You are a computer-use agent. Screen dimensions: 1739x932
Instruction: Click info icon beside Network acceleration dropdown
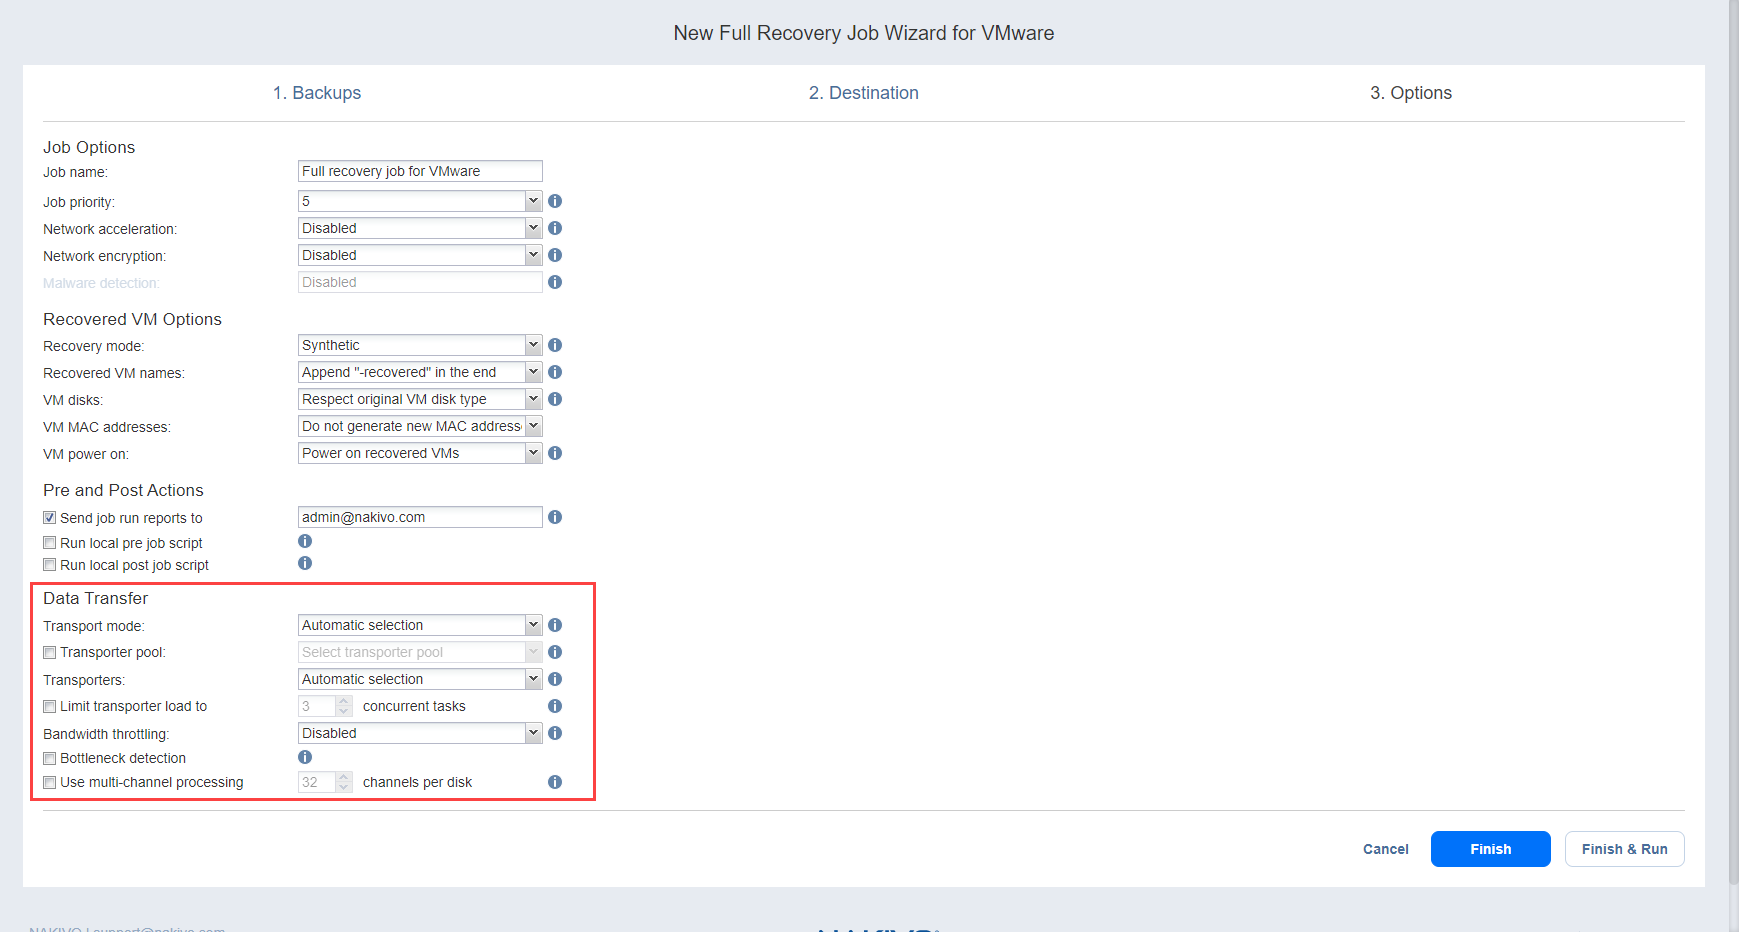pos(555,228)
